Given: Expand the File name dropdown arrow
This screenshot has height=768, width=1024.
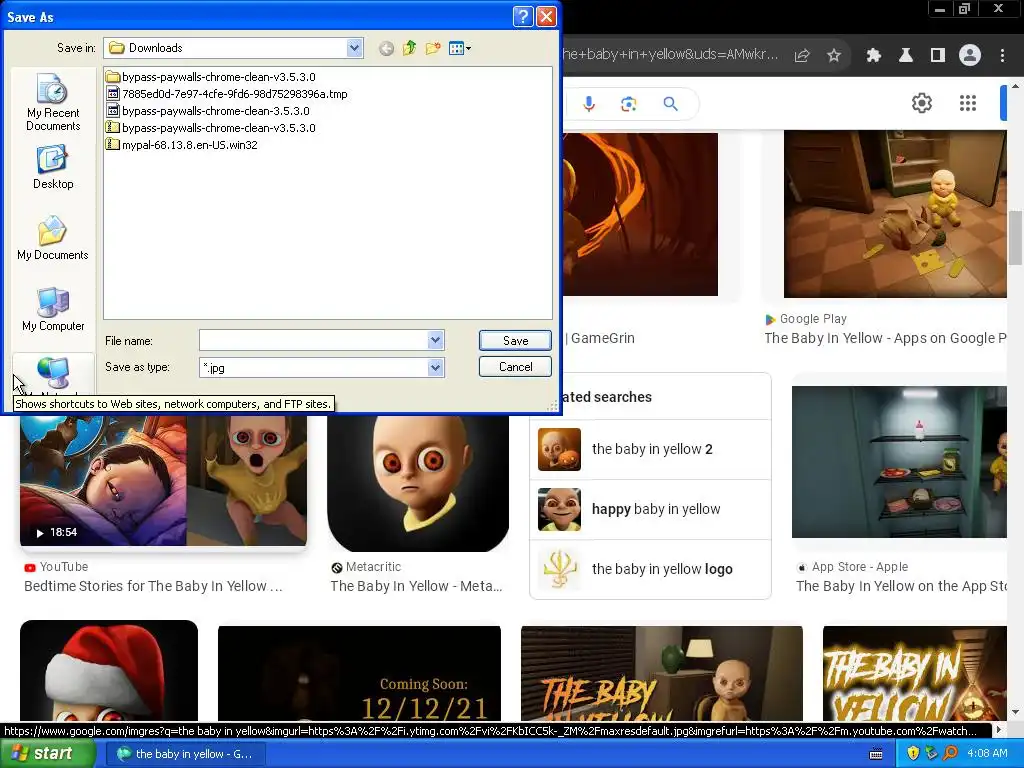Looking at the screenshot, I should 436,340.
